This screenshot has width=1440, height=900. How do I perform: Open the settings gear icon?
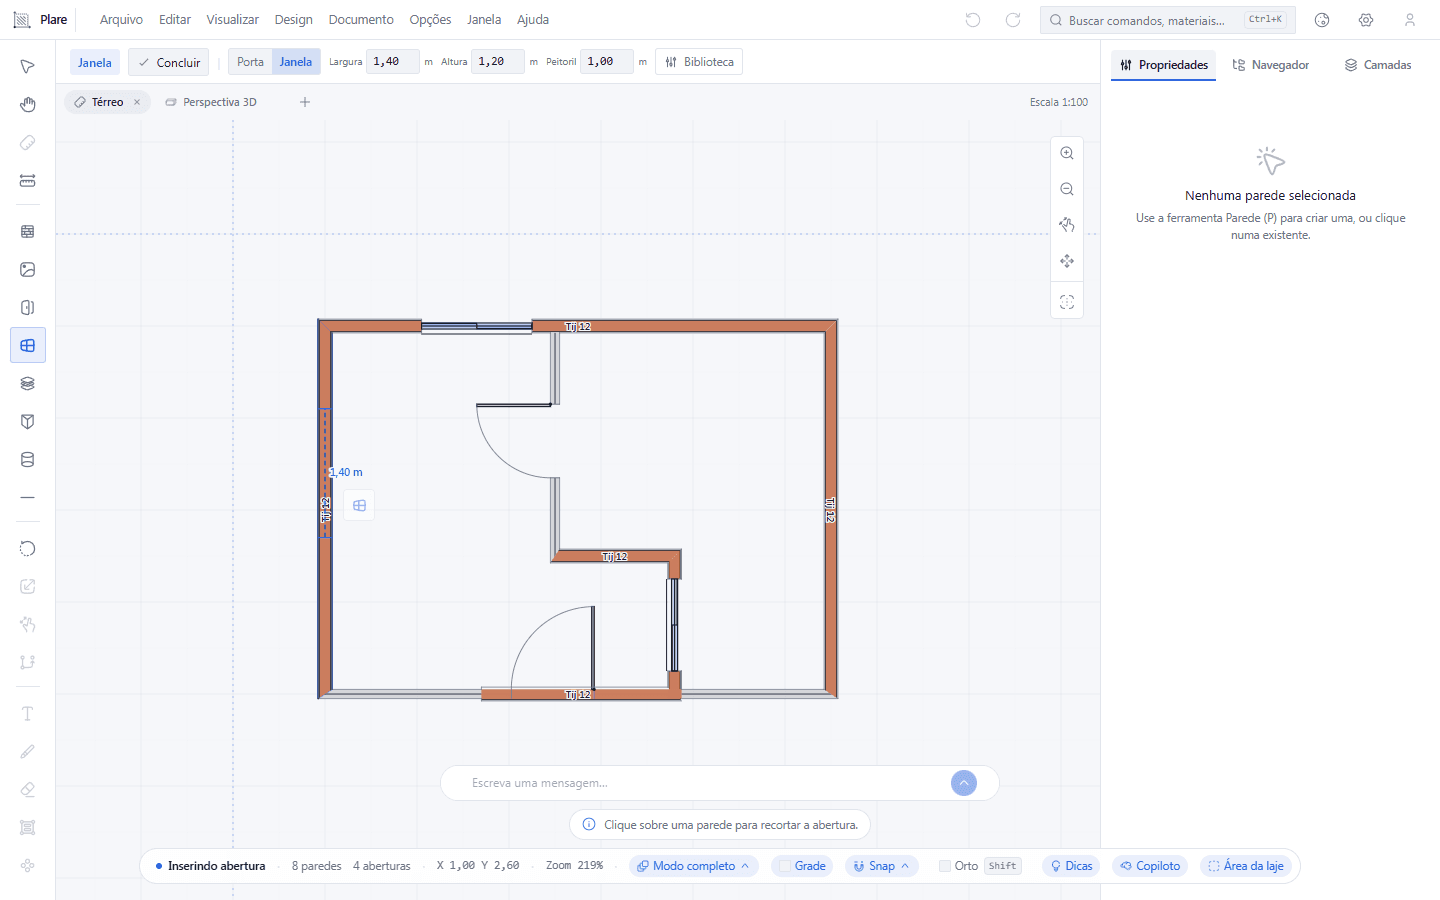[1366, 20]
